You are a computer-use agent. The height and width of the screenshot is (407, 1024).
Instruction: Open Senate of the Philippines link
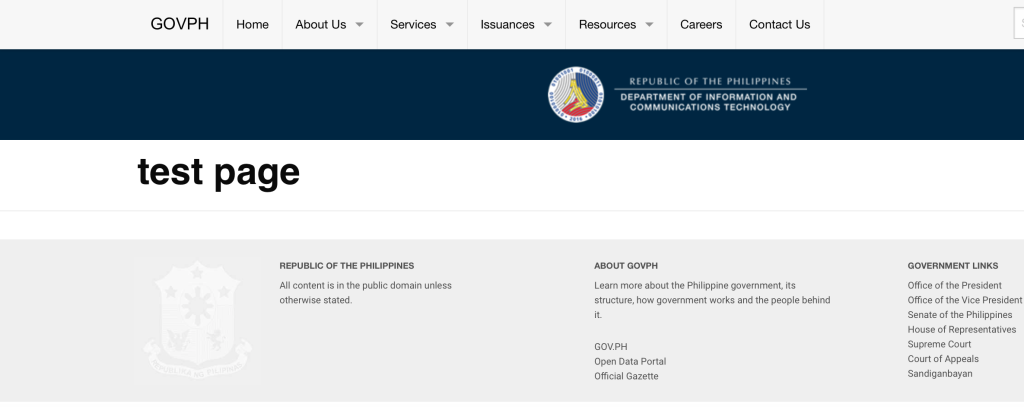pyautogui.click(x=960, y=314)
